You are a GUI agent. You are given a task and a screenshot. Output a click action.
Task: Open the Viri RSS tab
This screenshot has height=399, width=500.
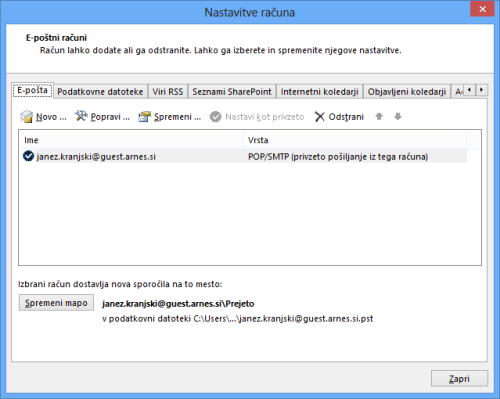pyautogui.click(x=168, y=92)
